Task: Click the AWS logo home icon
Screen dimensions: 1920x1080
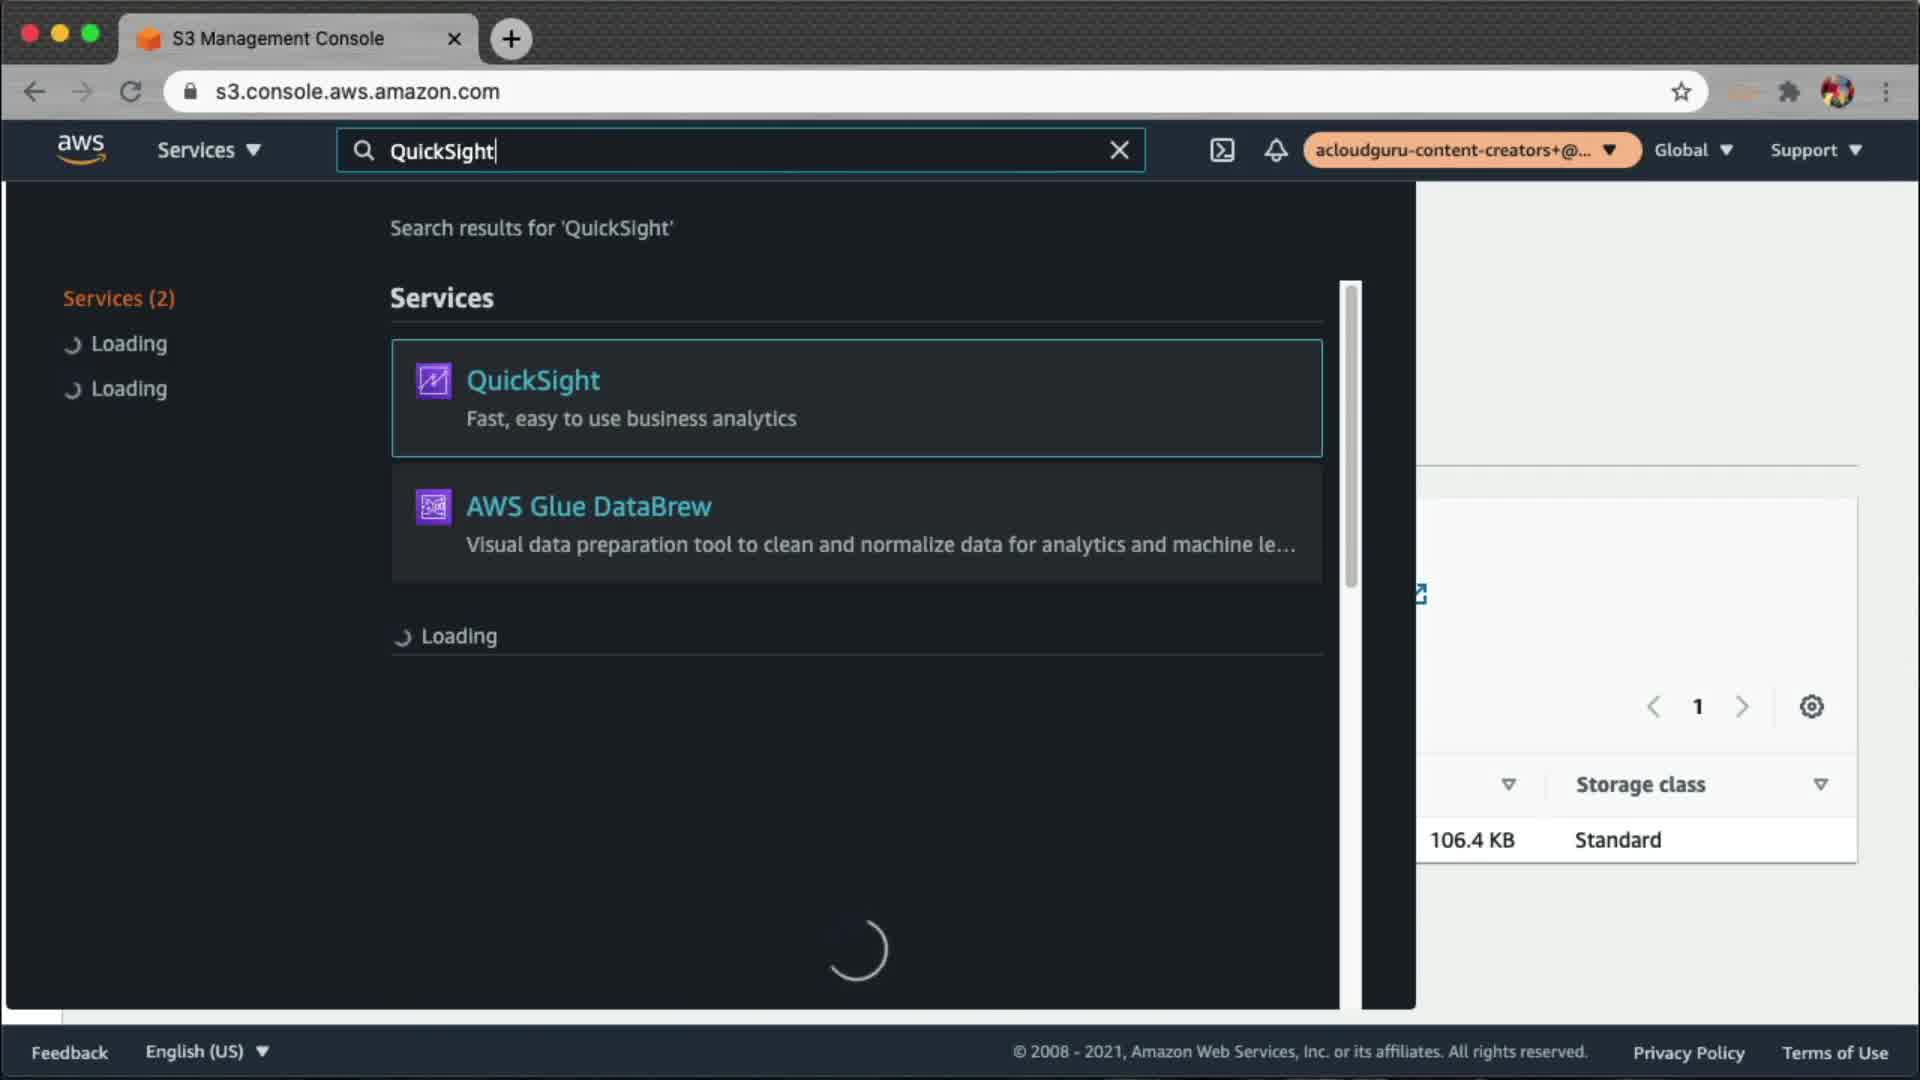Action: [81, 149]
